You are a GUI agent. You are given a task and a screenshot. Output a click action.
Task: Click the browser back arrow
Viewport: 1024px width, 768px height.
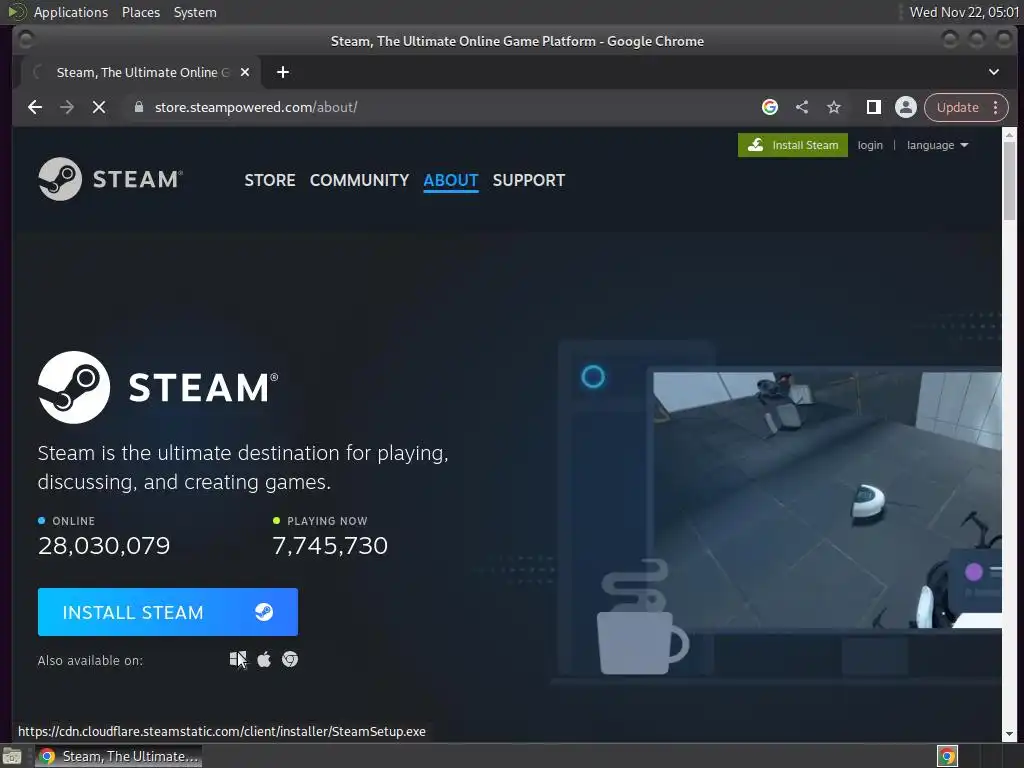pos(35,107)
